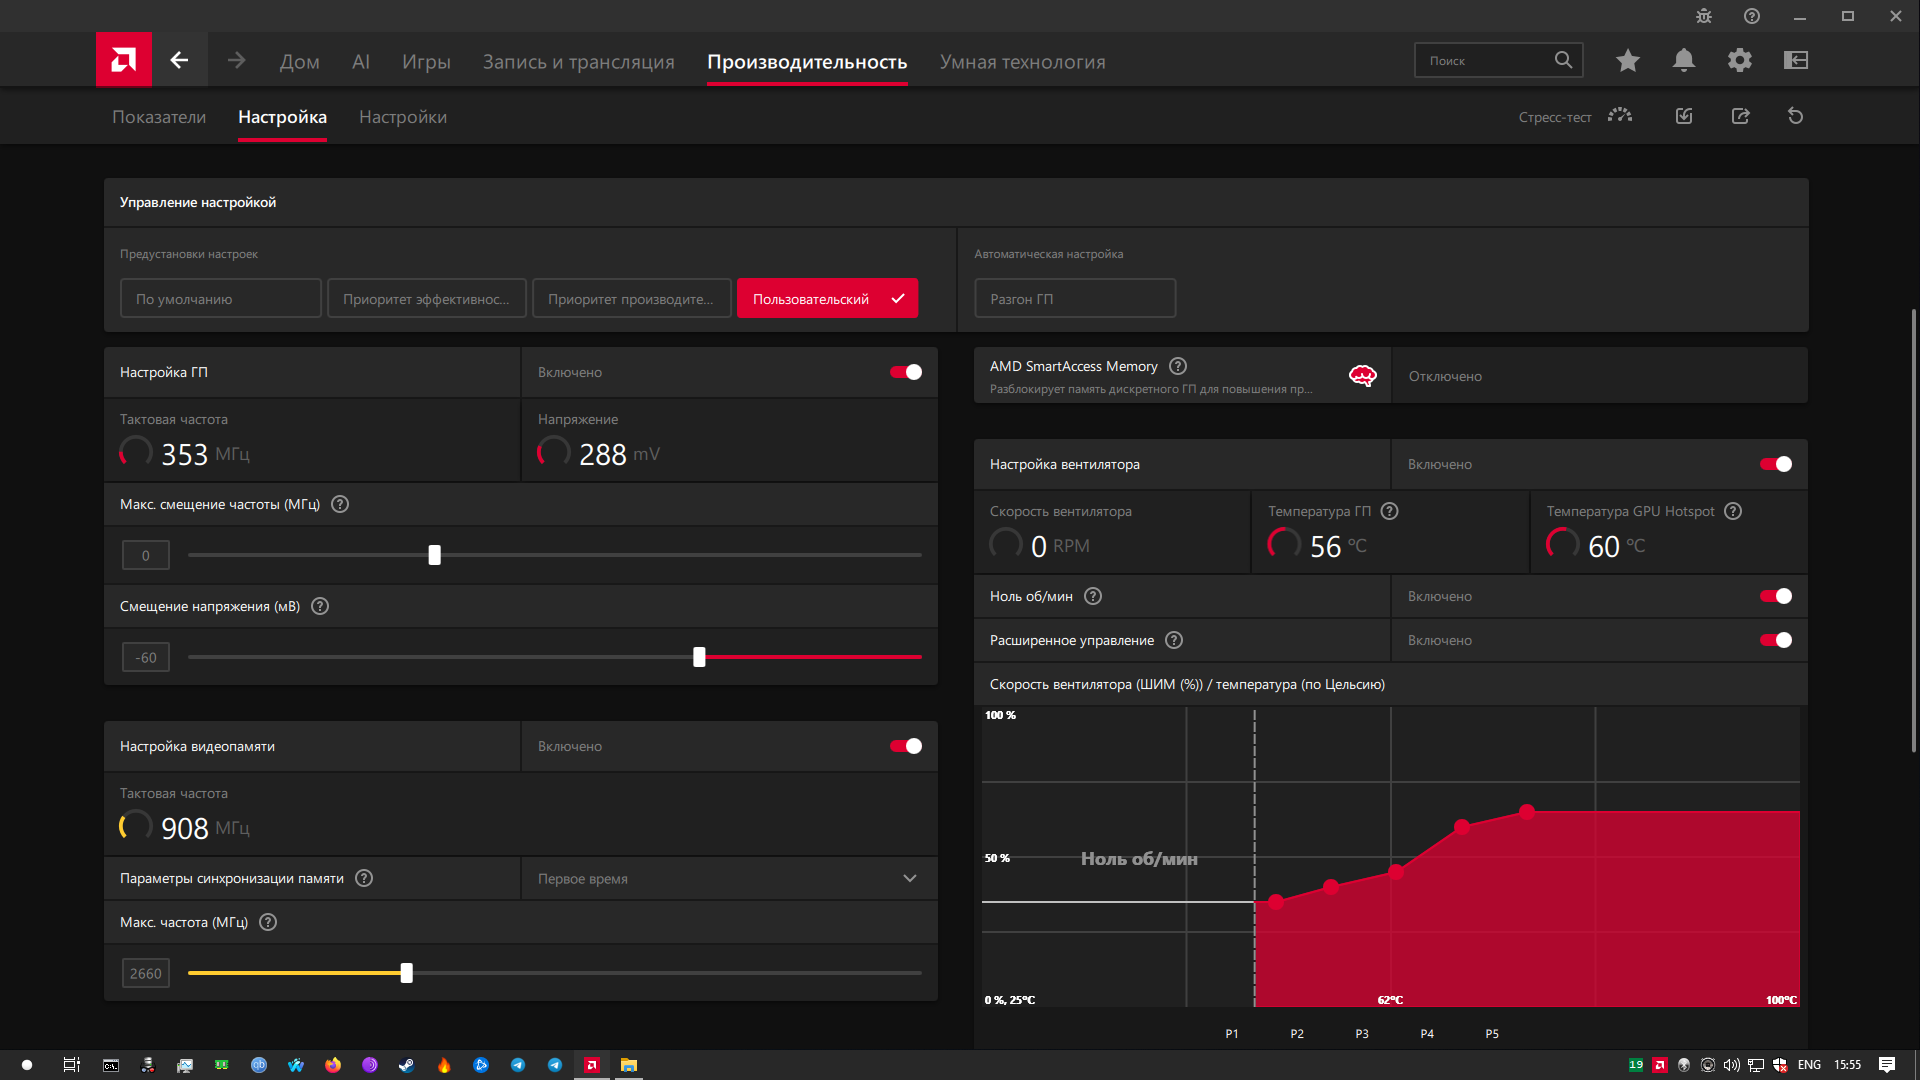Click the bug report icon in title bar

point(1704,16)
